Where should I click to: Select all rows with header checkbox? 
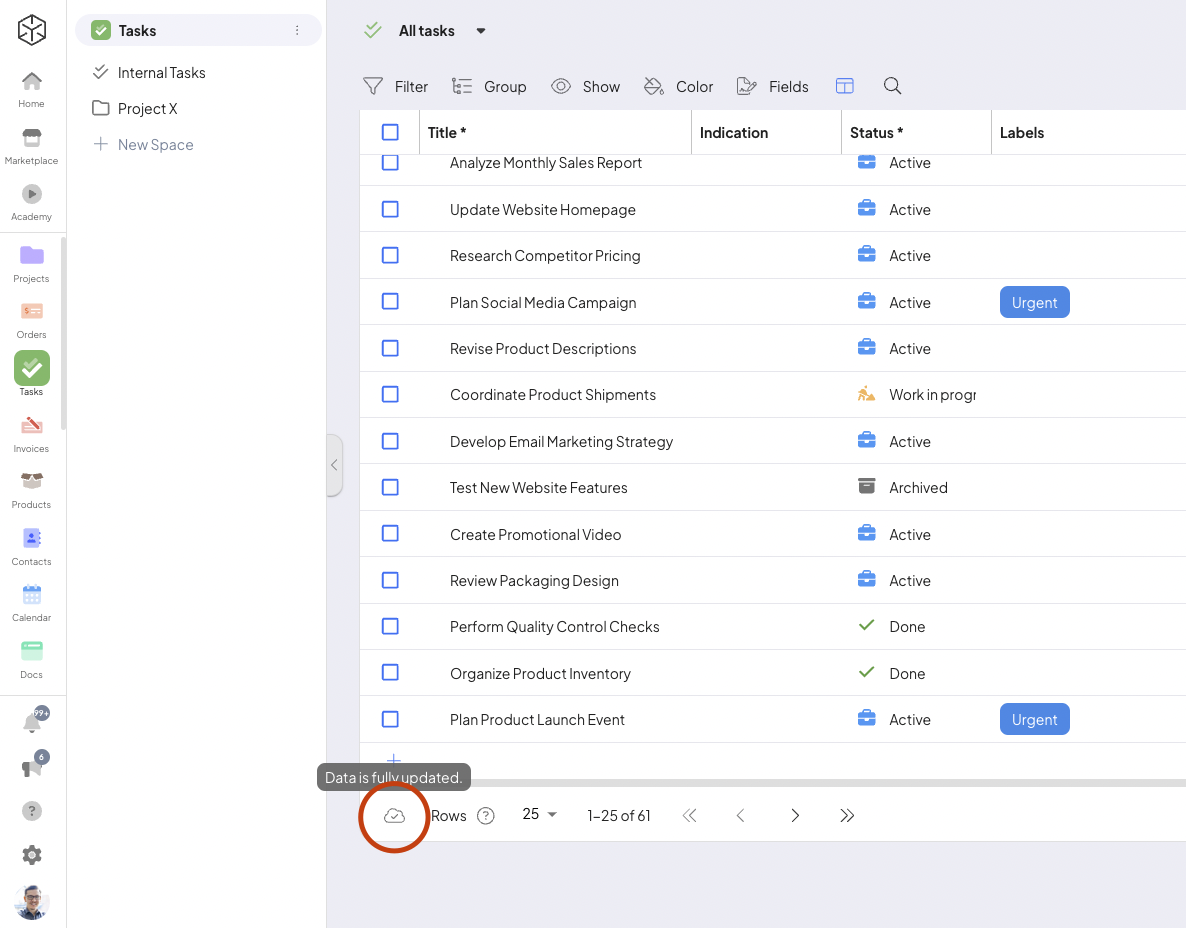pyautogui.click(x=390, y=132)
